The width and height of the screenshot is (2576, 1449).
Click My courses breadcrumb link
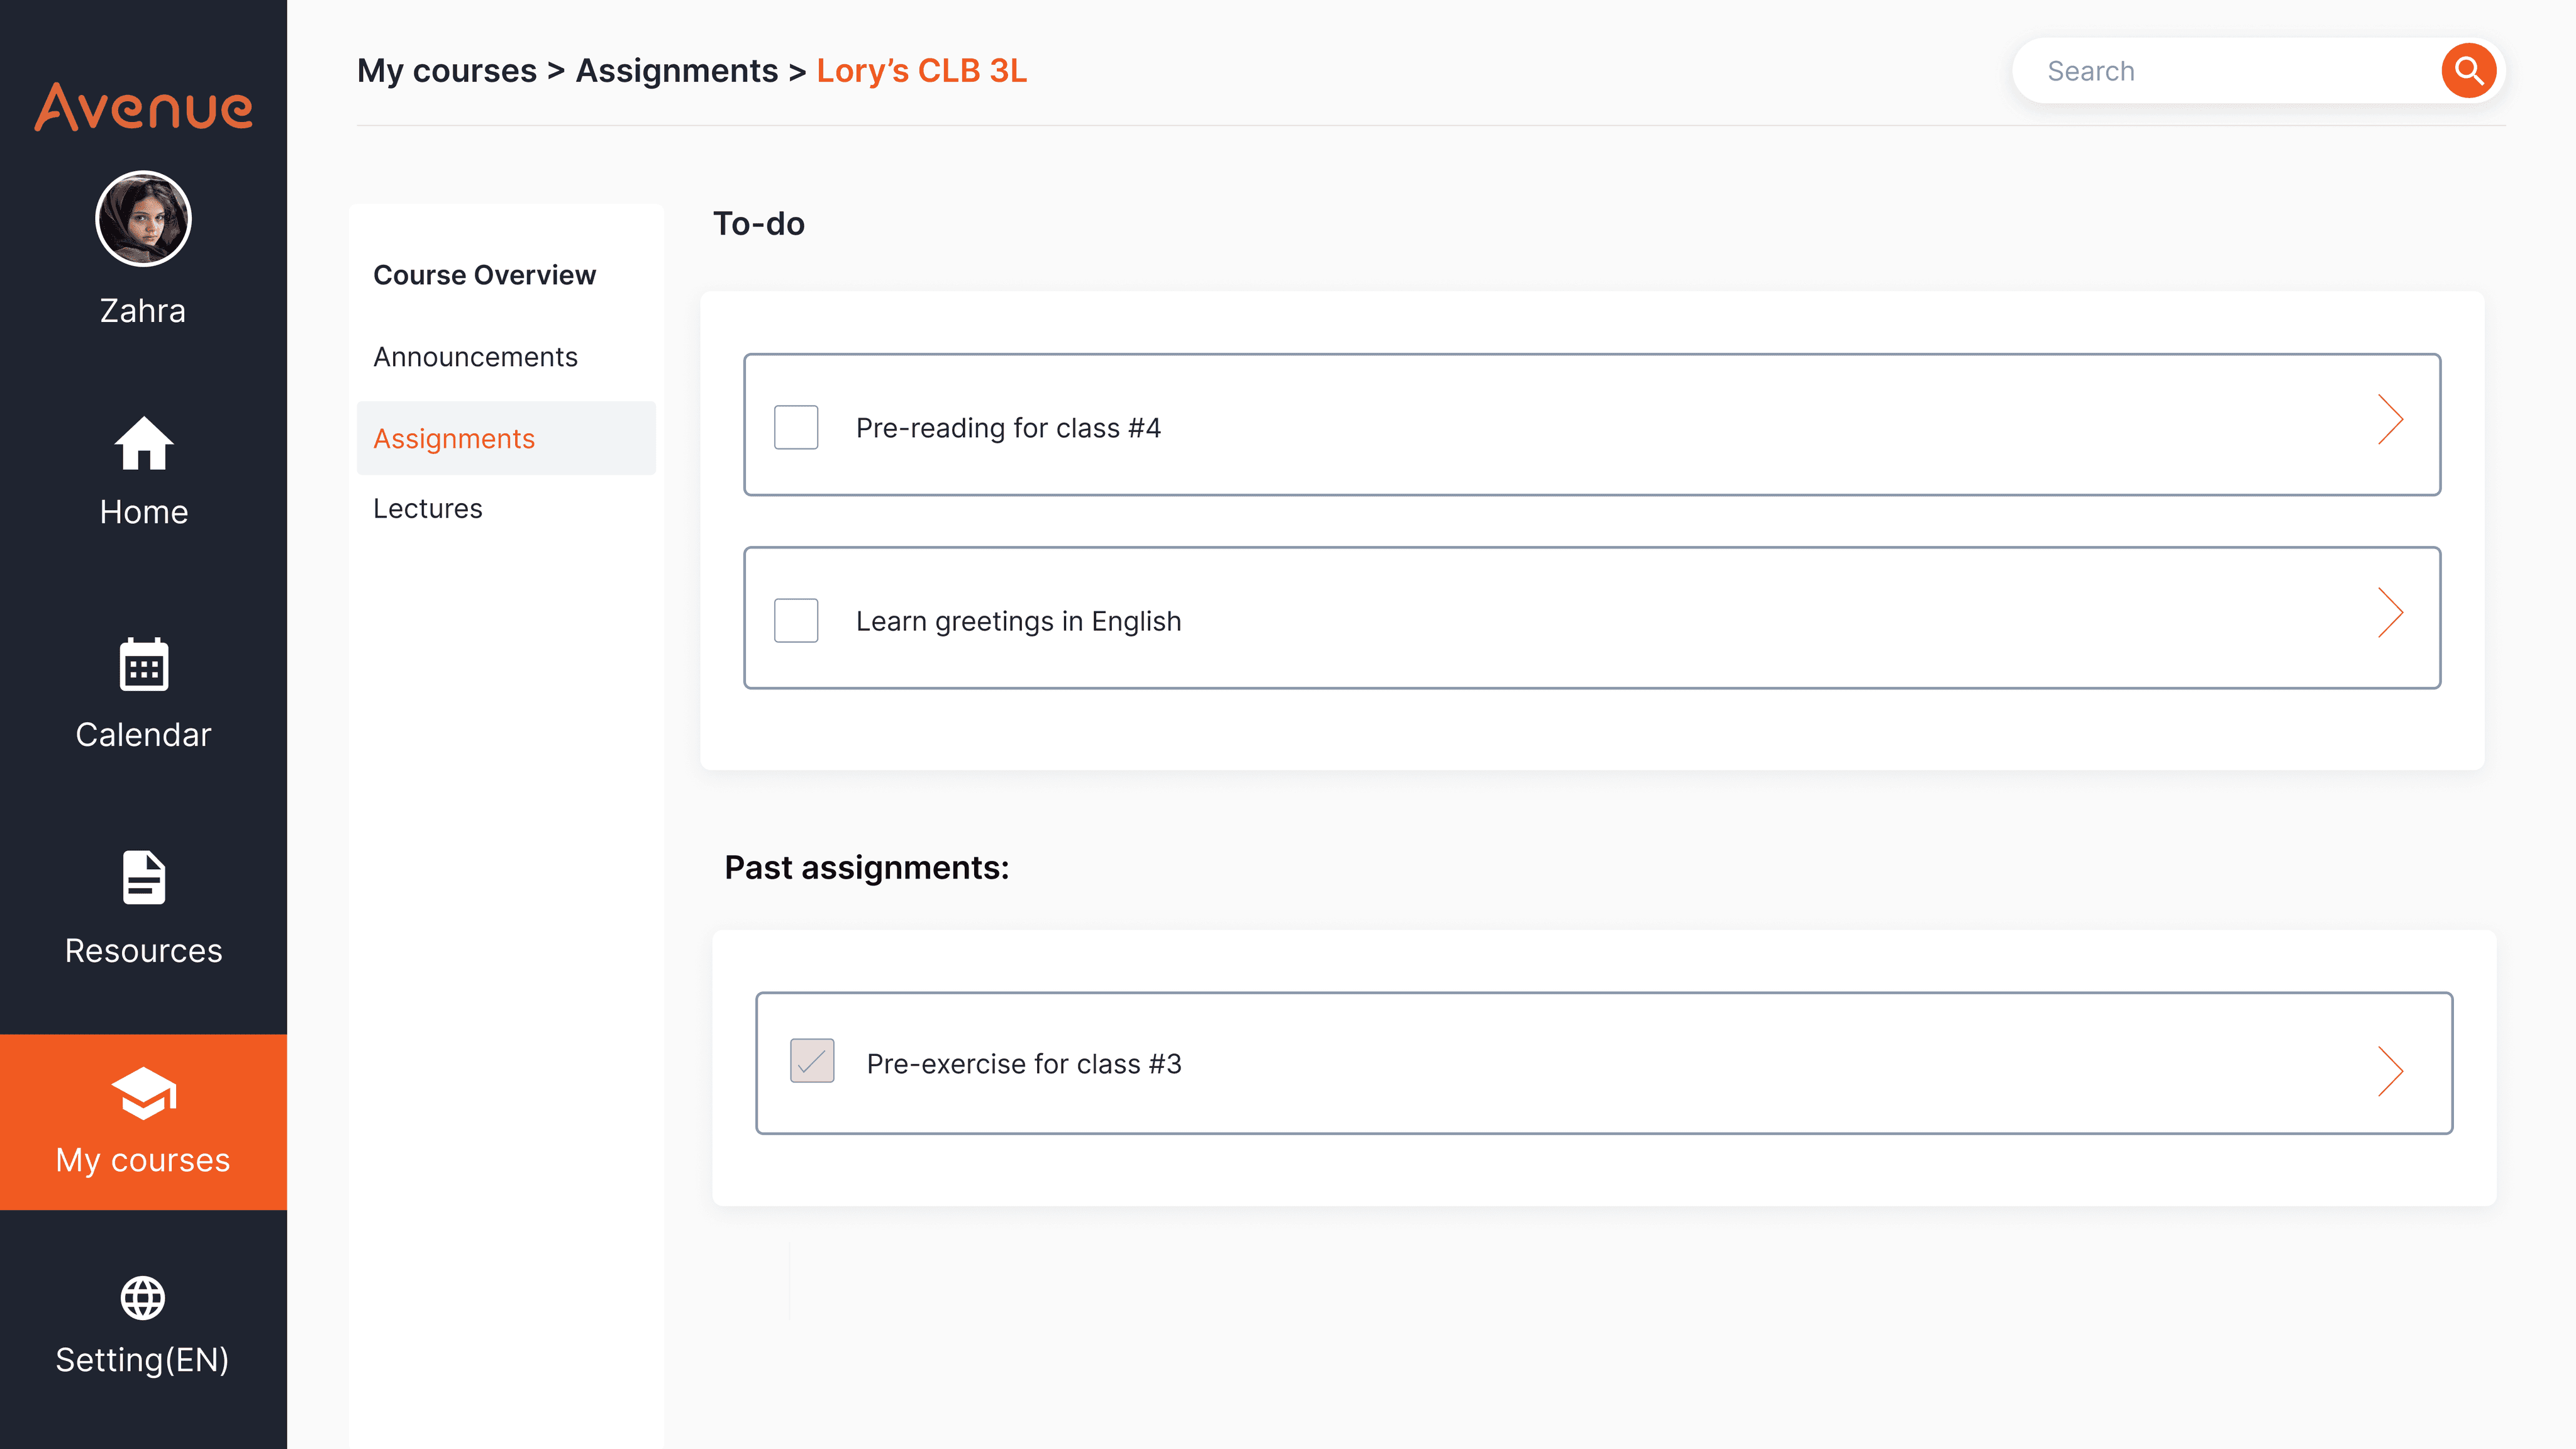447,71
